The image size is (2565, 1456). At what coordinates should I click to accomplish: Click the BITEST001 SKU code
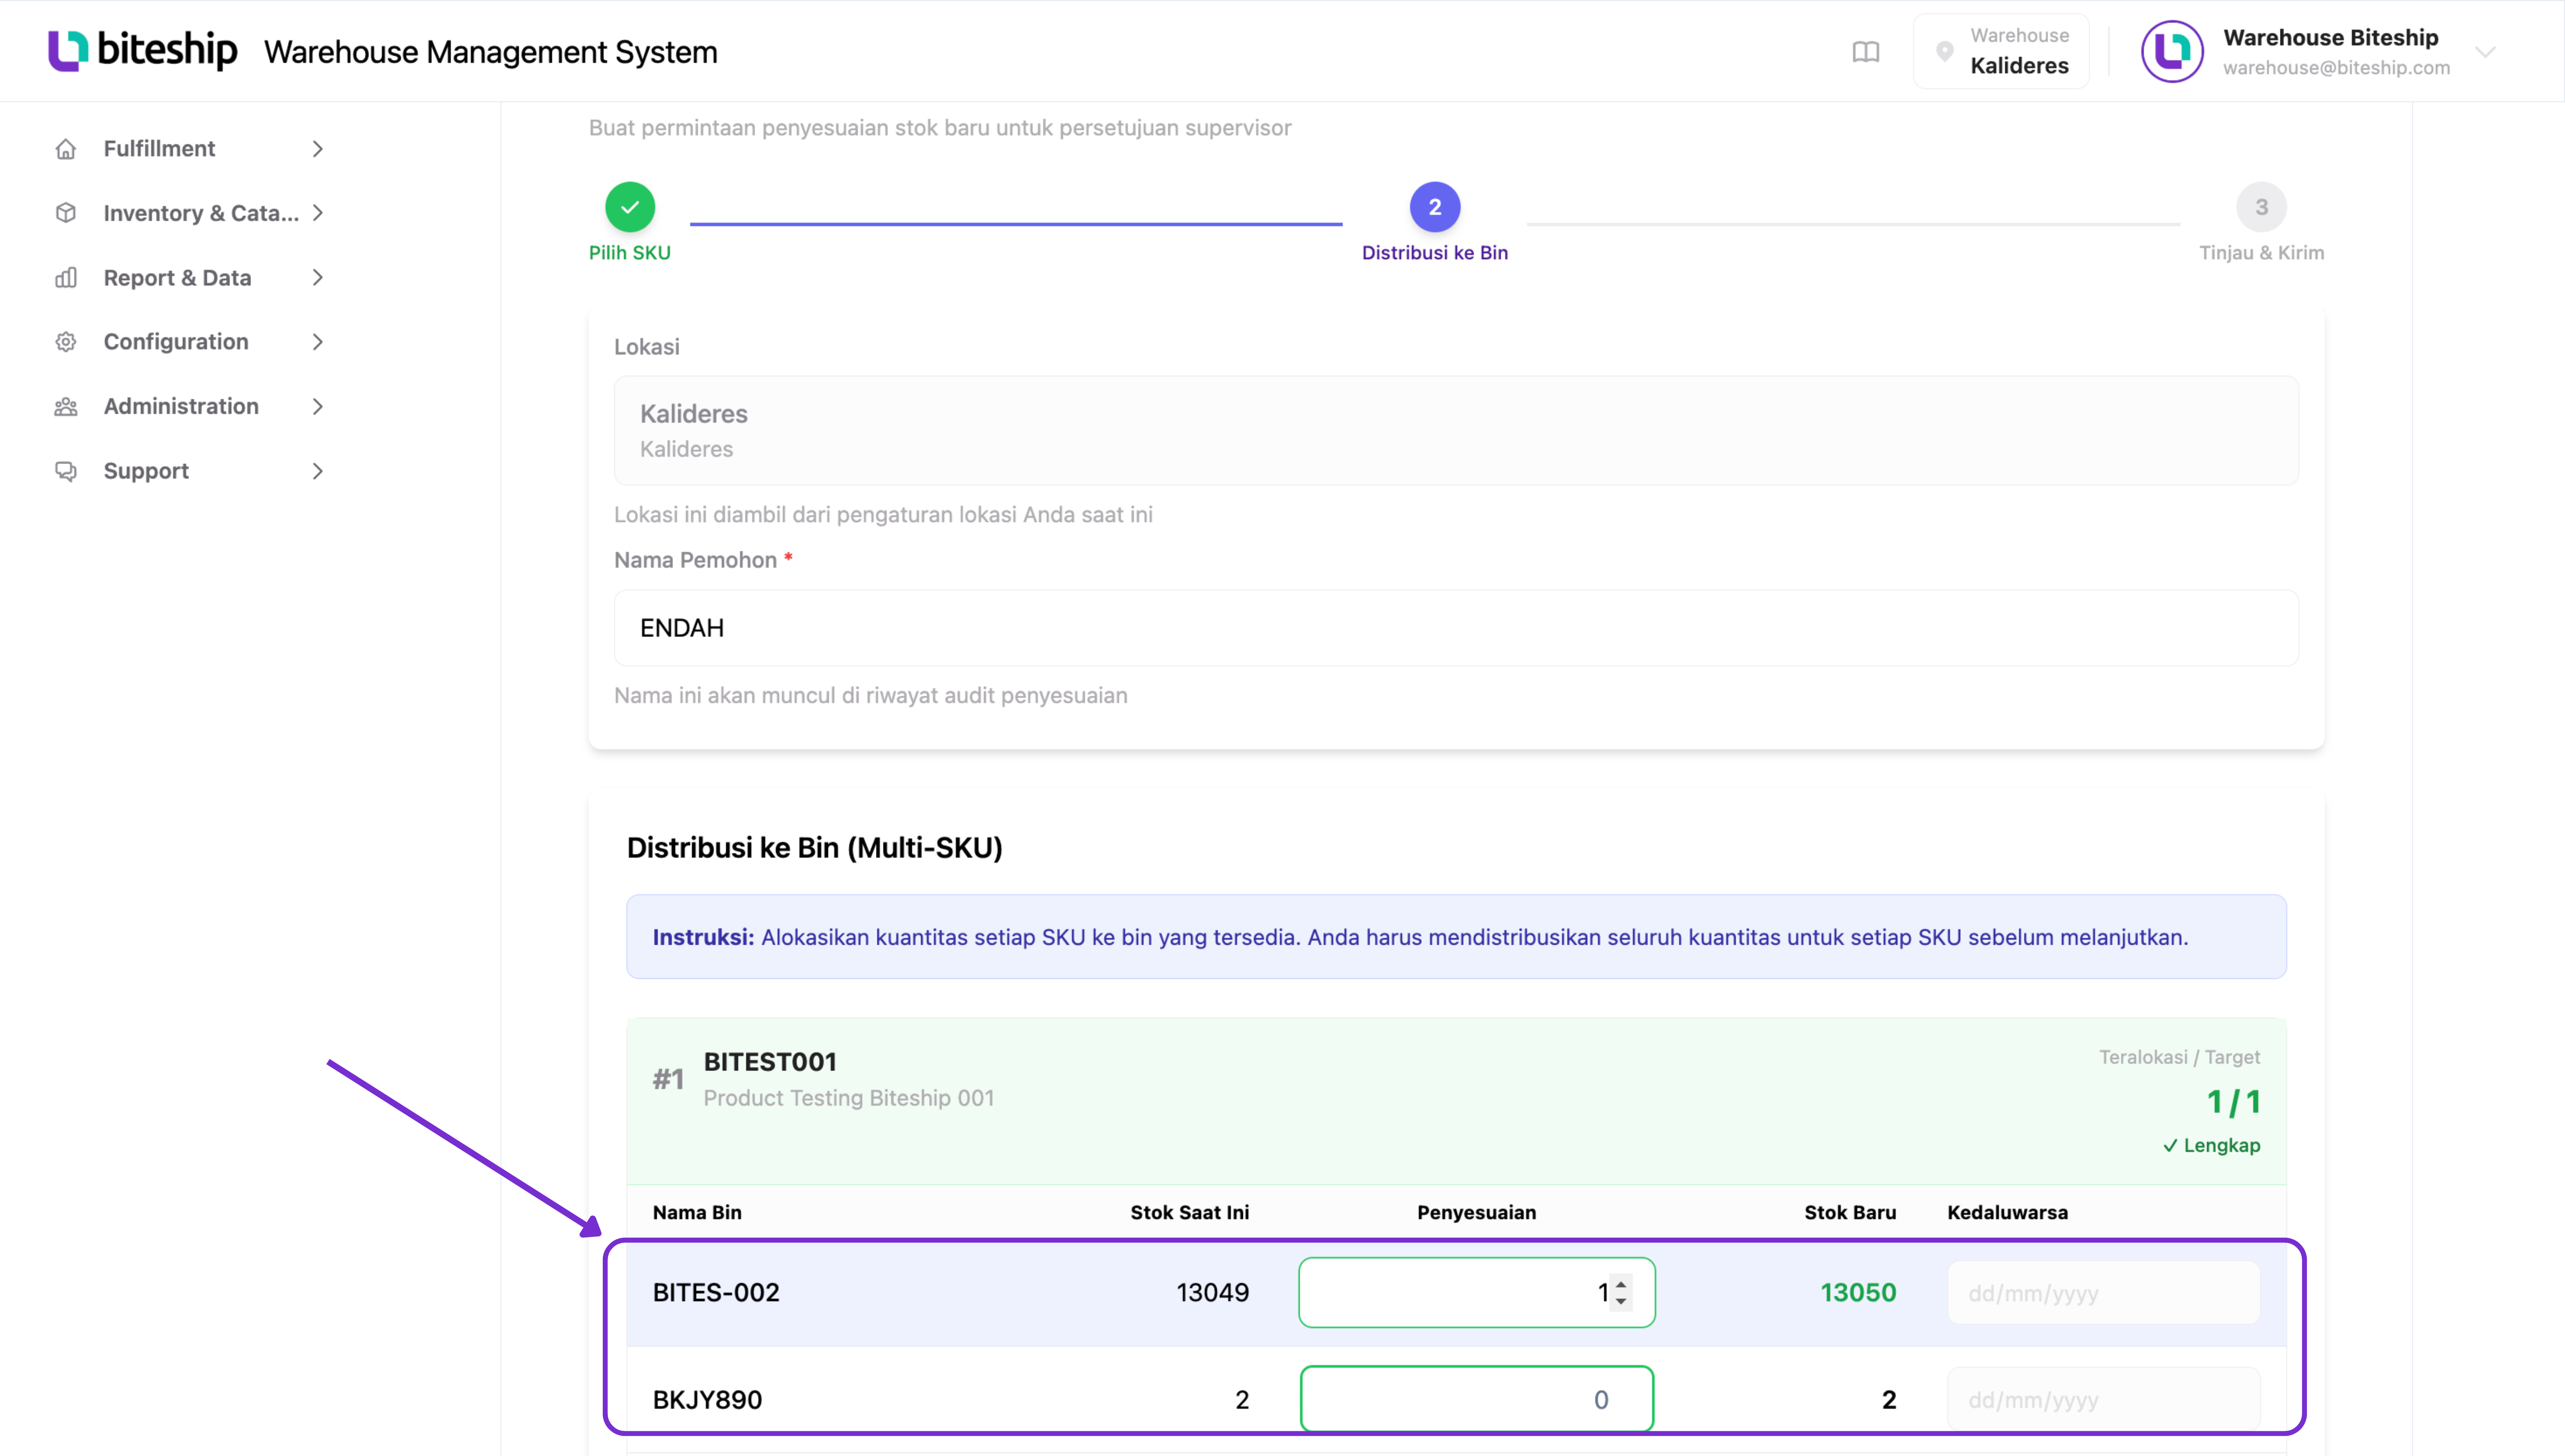pyautogui.click(x=770, y=1062)
